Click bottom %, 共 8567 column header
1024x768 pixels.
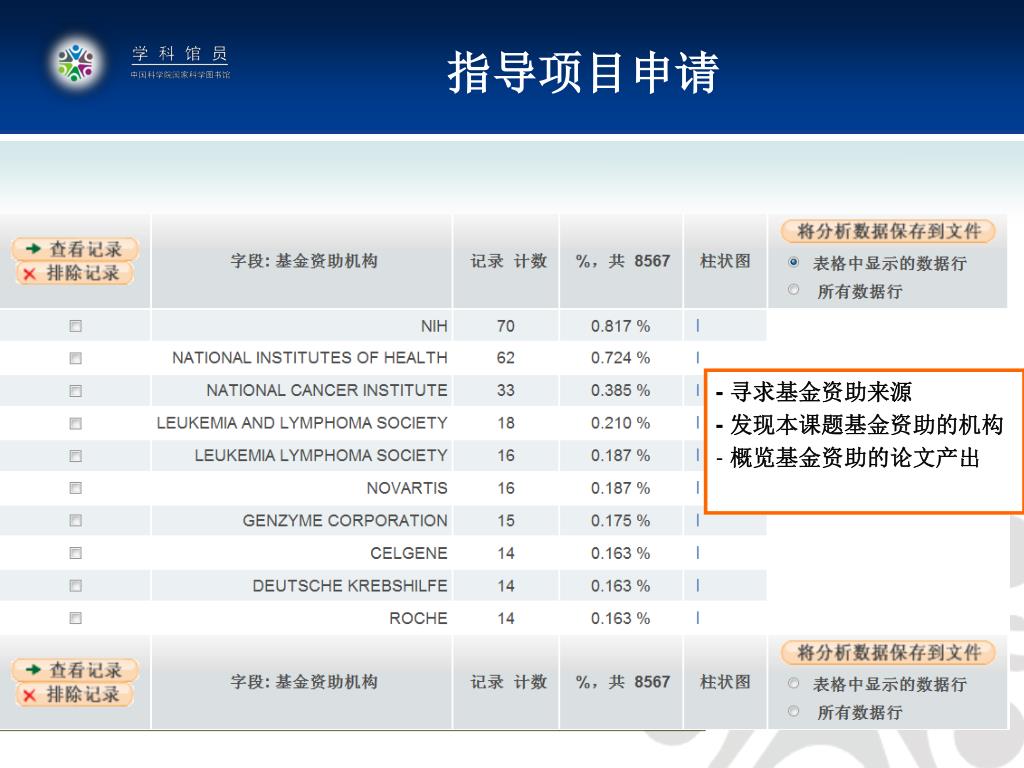pos(623,682)
